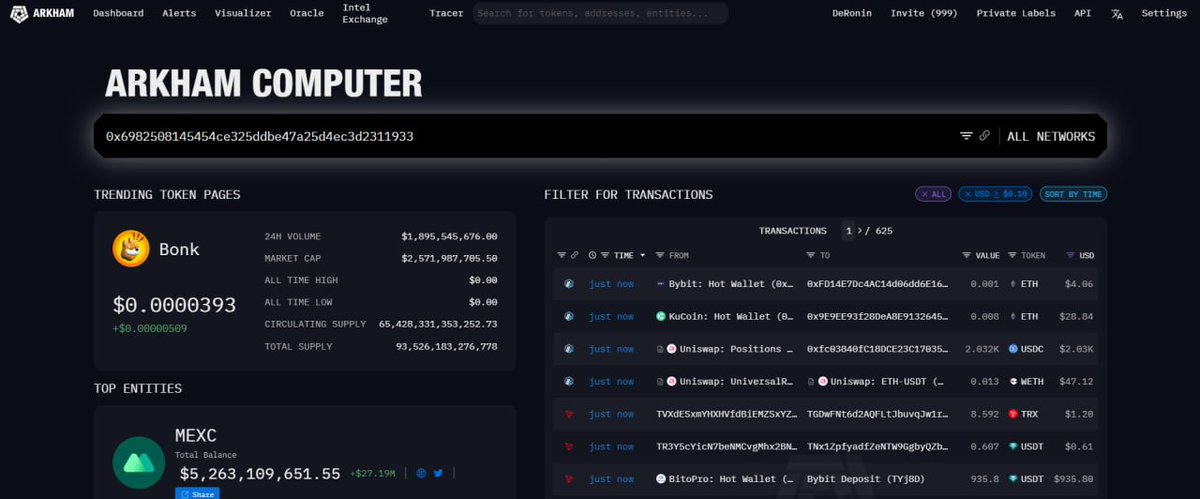1200x499 pixels.
Task: Click the Bonk token coin icon
Action: 131,248
